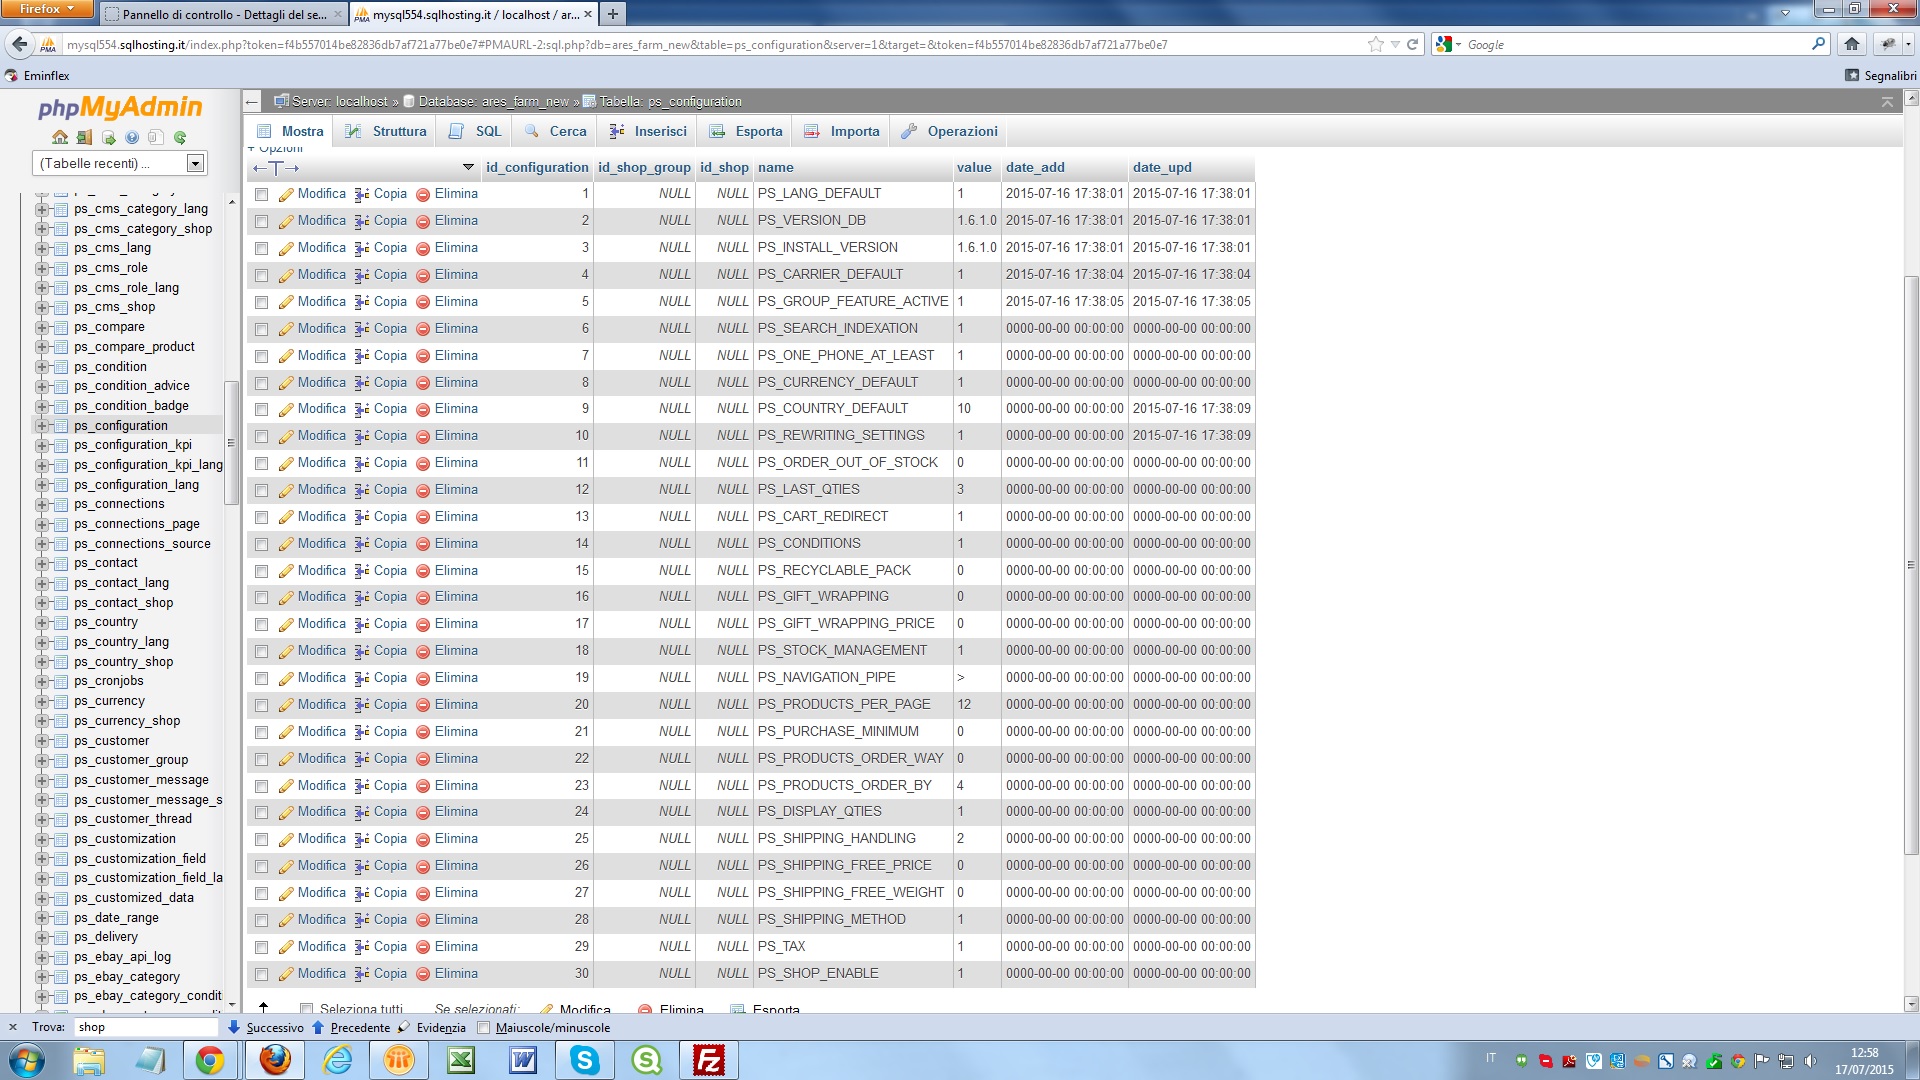Expand the ps_configuration_lang tree node
The height and width of the screenshot is (1080, 1920).
coord(42,485)
